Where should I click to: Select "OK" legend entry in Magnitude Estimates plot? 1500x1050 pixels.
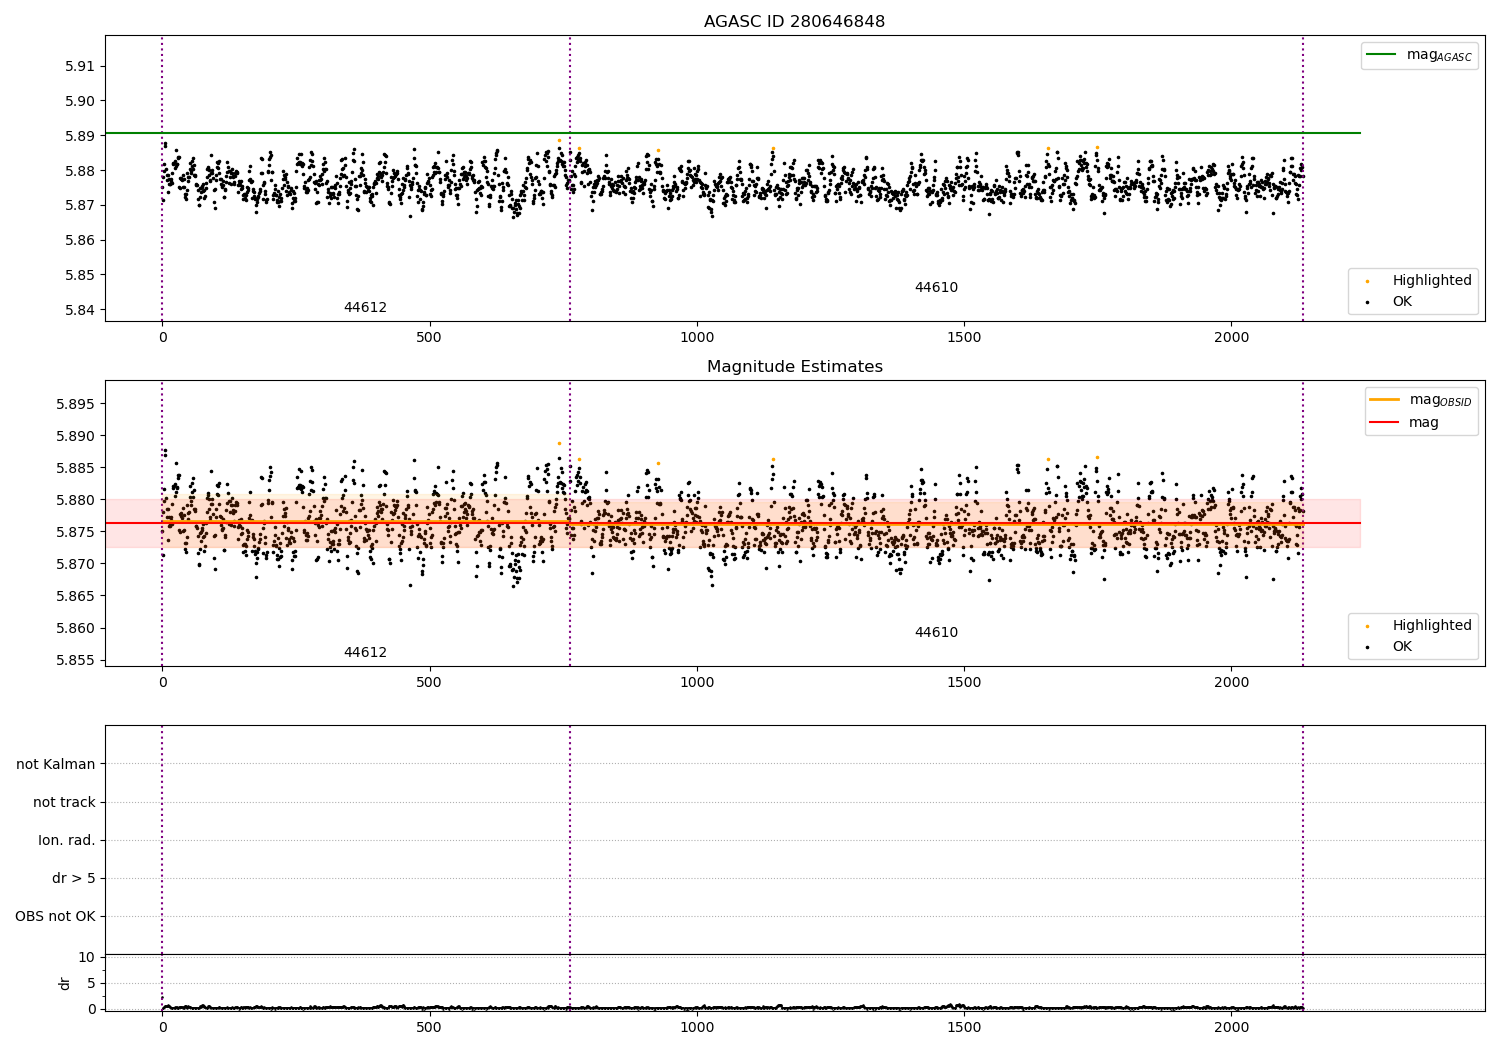pos(1390,646)
